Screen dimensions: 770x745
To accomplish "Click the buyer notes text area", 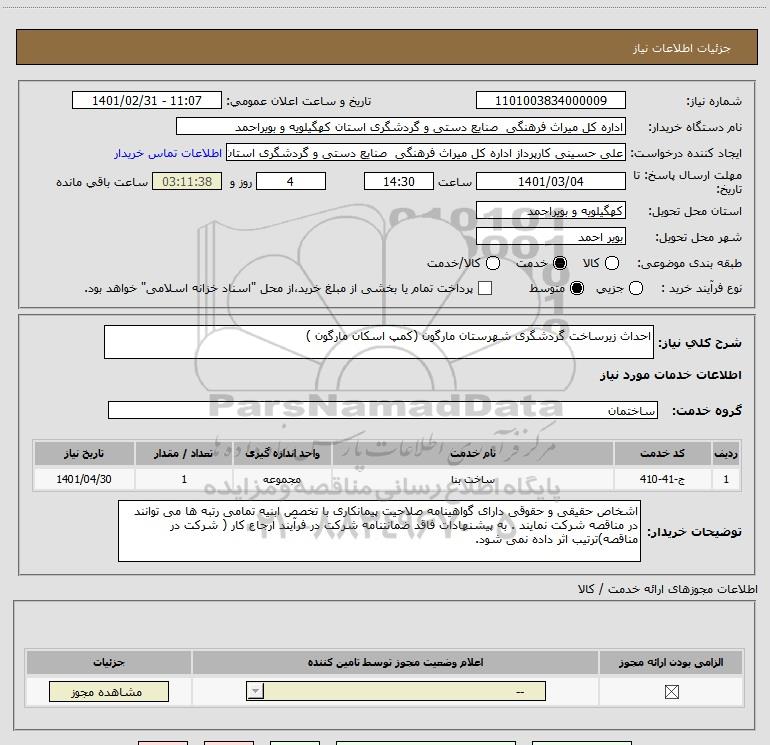I will pos(379,531).
